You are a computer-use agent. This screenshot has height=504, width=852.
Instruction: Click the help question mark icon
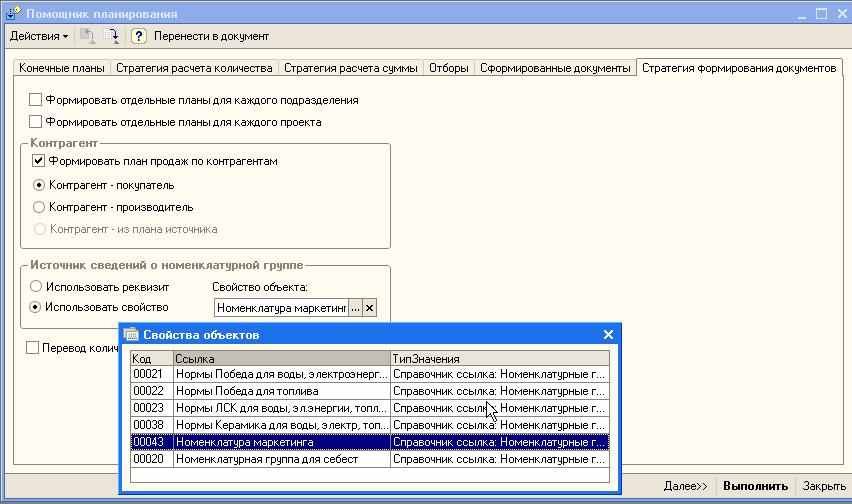[139, 36]
